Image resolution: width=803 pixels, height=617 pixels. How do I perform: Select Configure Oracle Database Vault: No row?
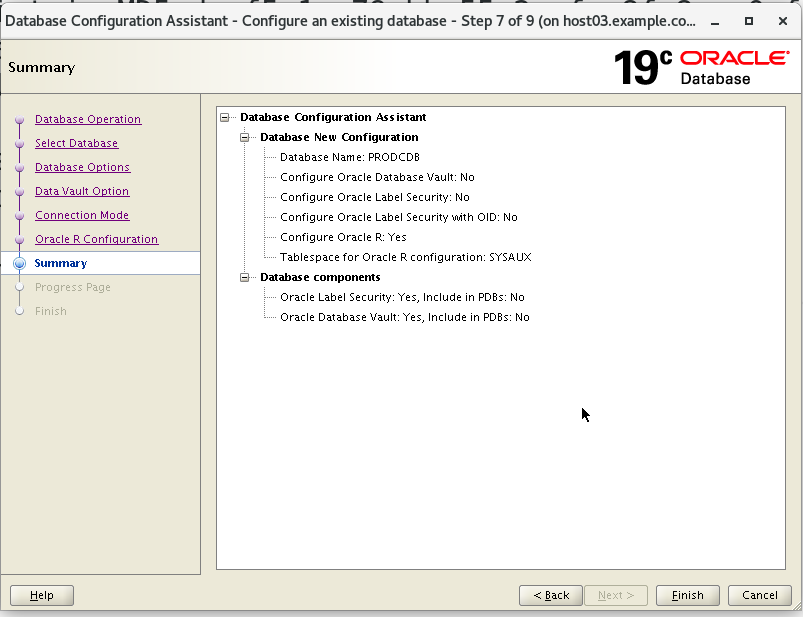click(377, 177)
